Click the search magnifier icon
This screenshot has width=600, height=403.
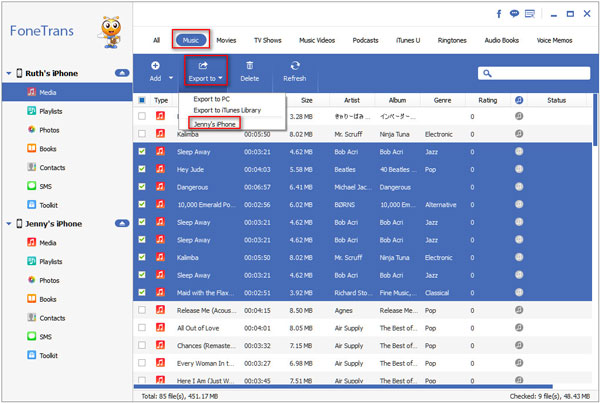(x=487, y=73)
